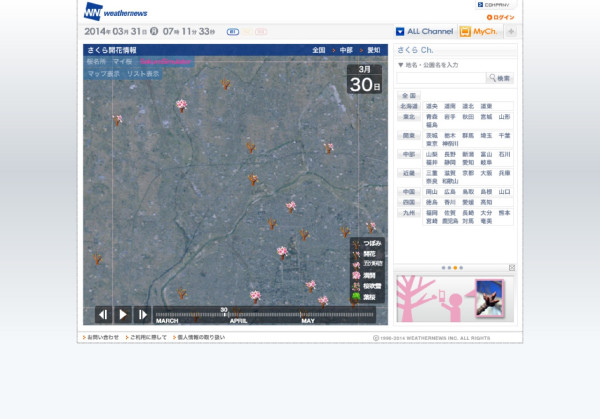Image resolution: width=600 pixels, height=419 pixels.
Task: Click the 検索 search button
Action: (x=500, y=78)
